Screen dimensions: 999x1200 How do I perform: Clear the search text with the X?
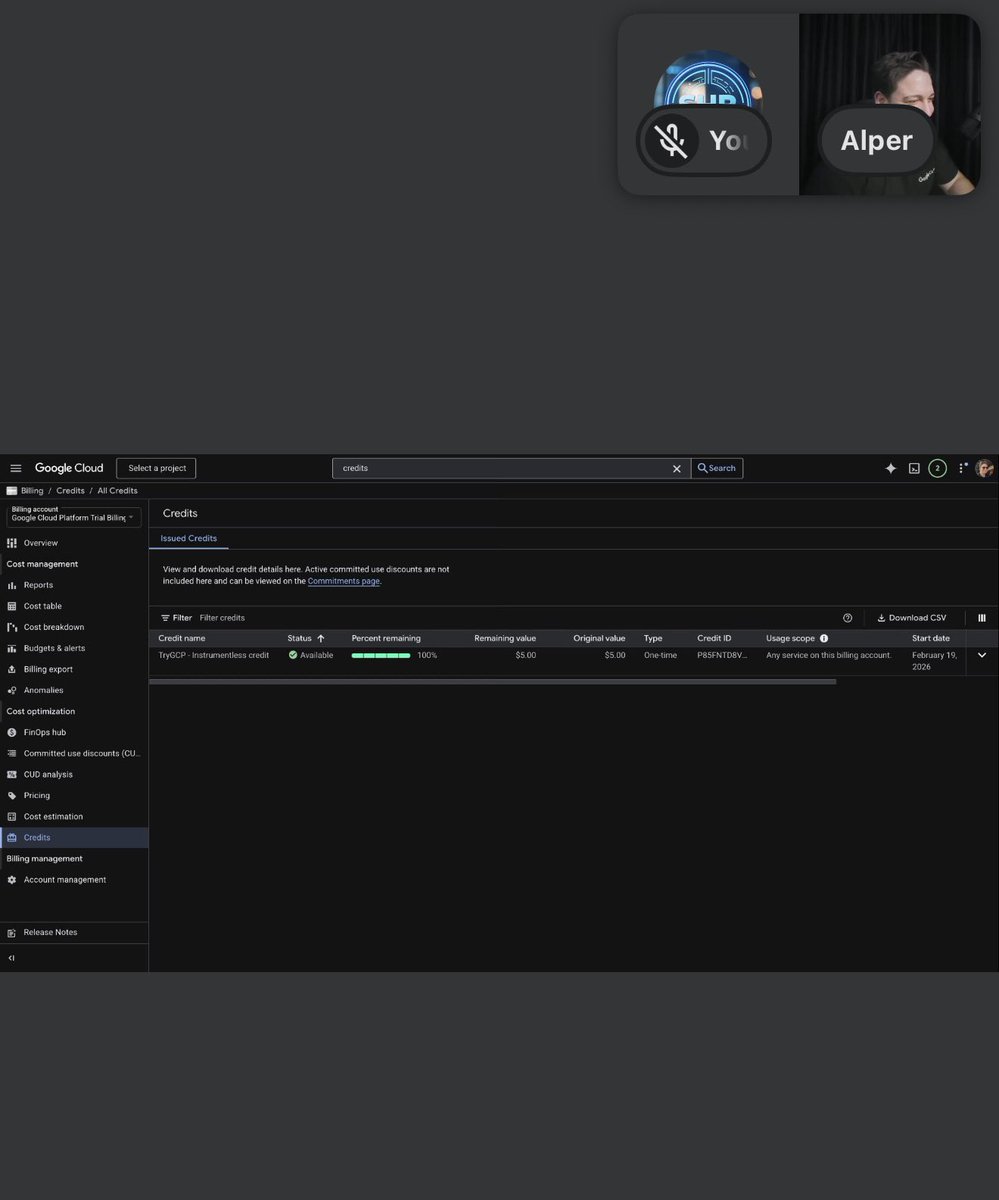[x=677, y=468]
